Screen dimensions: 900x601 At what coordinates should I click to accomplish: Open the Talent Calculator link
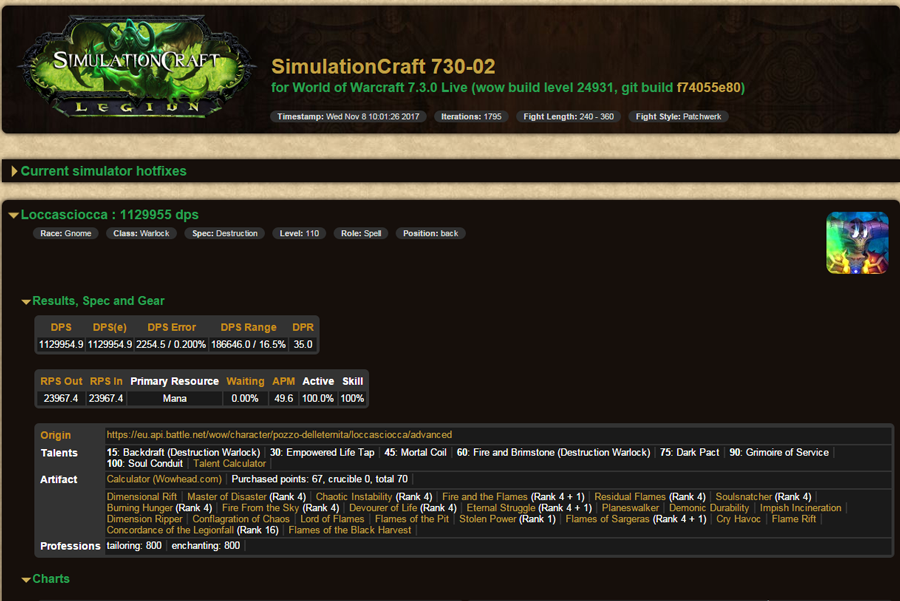tap(230, 463)
